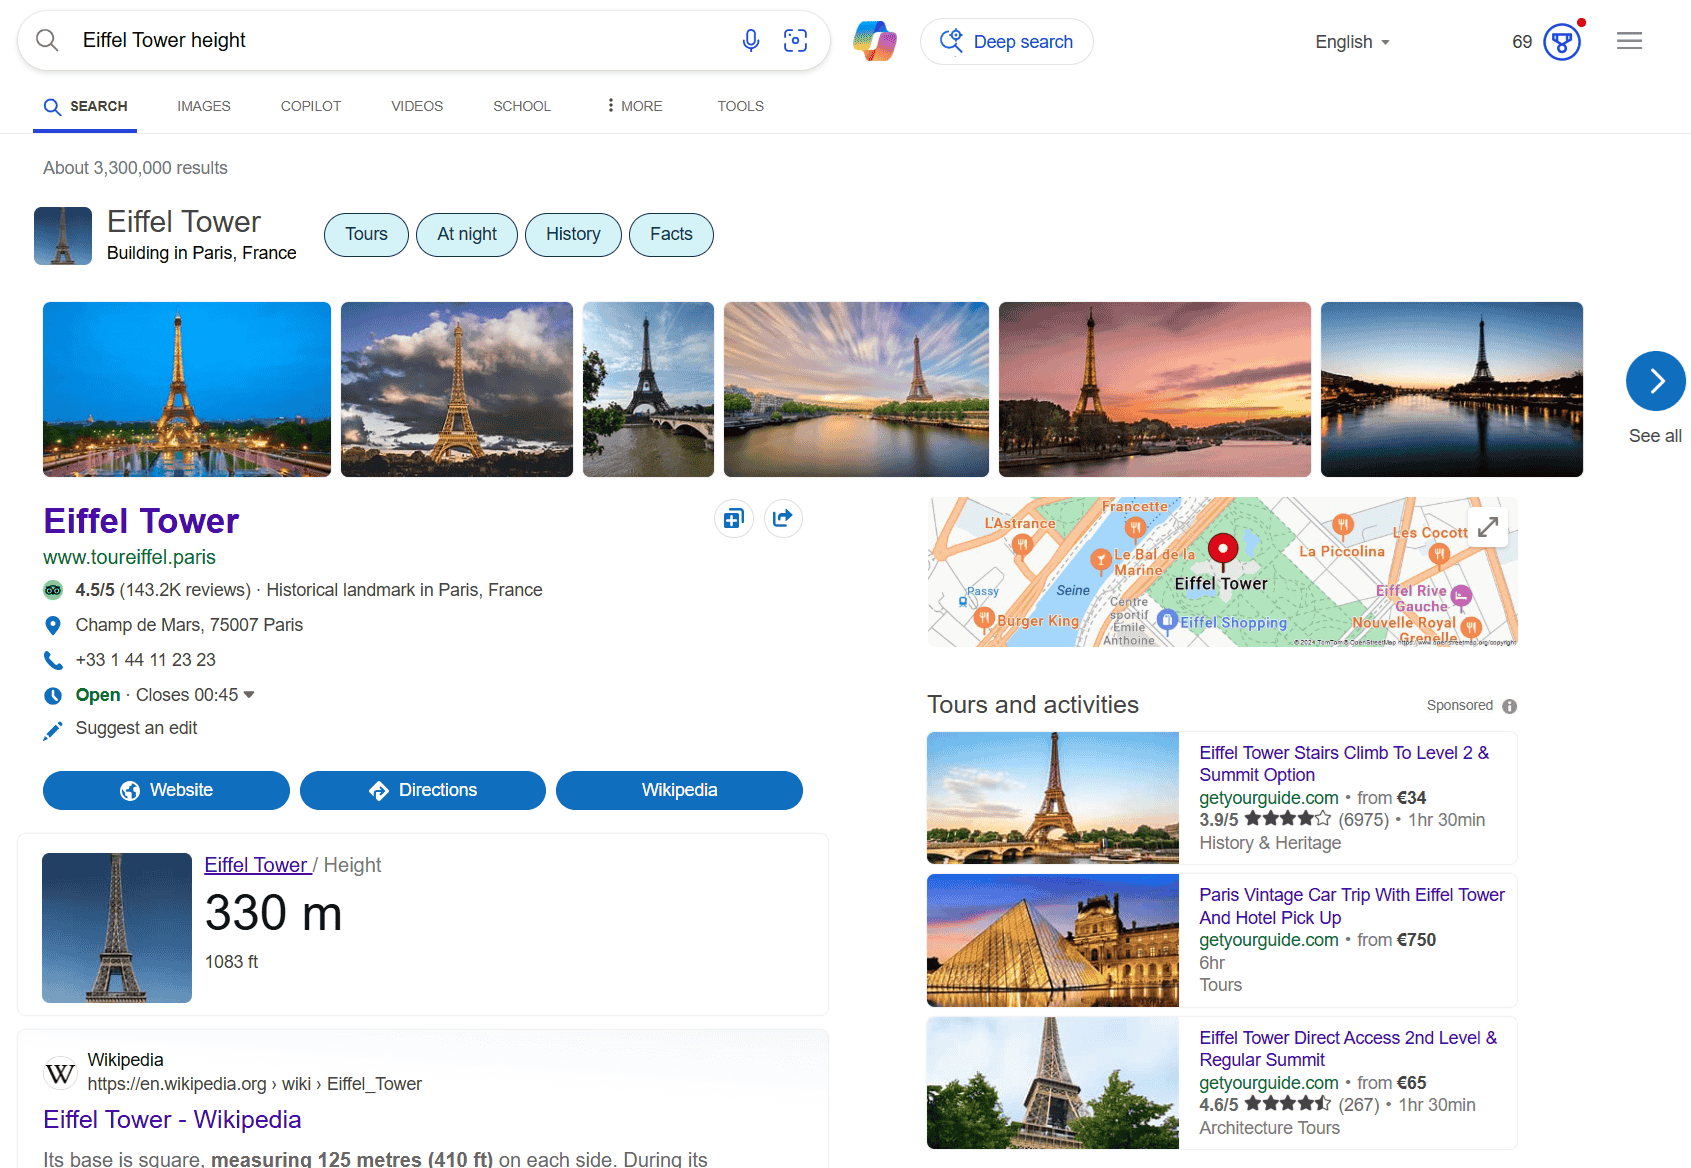
Task: Click the Louvre pyramid tour thumbnail
Action: 1053,940
